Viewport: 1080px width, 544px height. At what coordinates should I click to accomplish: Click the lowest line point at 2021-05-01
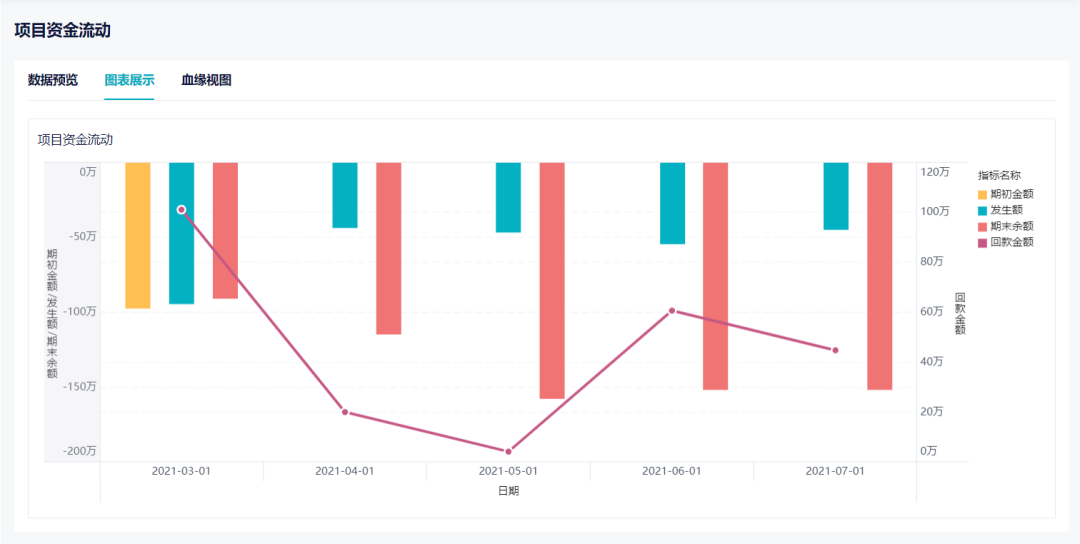click(x=508, y=451)
